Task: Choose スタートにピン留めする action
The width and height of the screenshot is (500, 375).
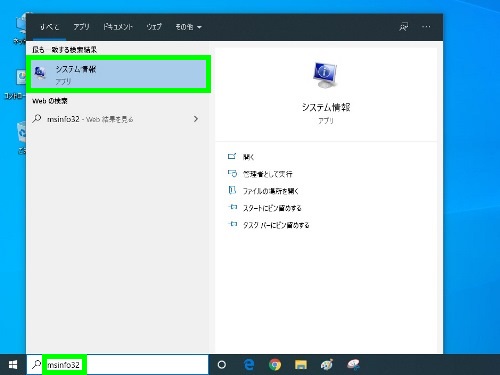Action: [272, 208]
